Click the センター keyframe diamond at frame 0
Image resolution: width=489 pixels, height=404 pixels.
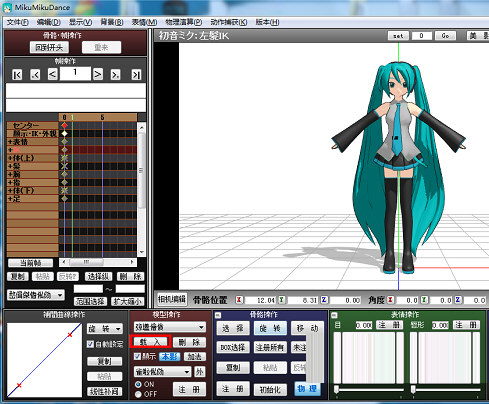64,125
